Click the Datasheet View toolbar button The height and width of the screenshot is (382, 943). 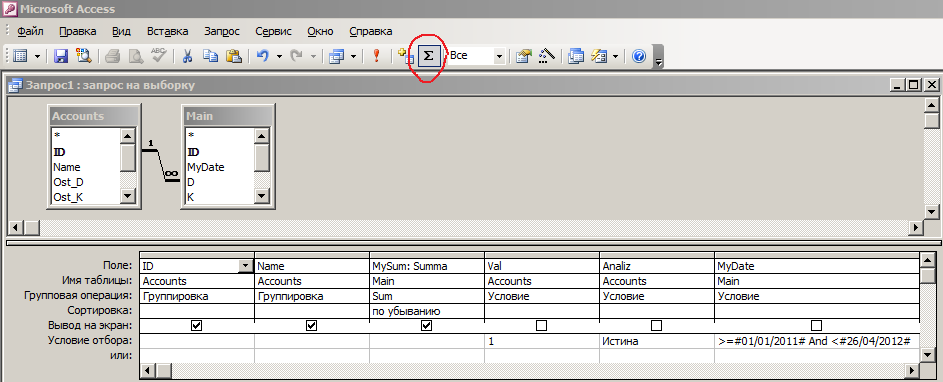pyautogui.click(x=20, y=56)
